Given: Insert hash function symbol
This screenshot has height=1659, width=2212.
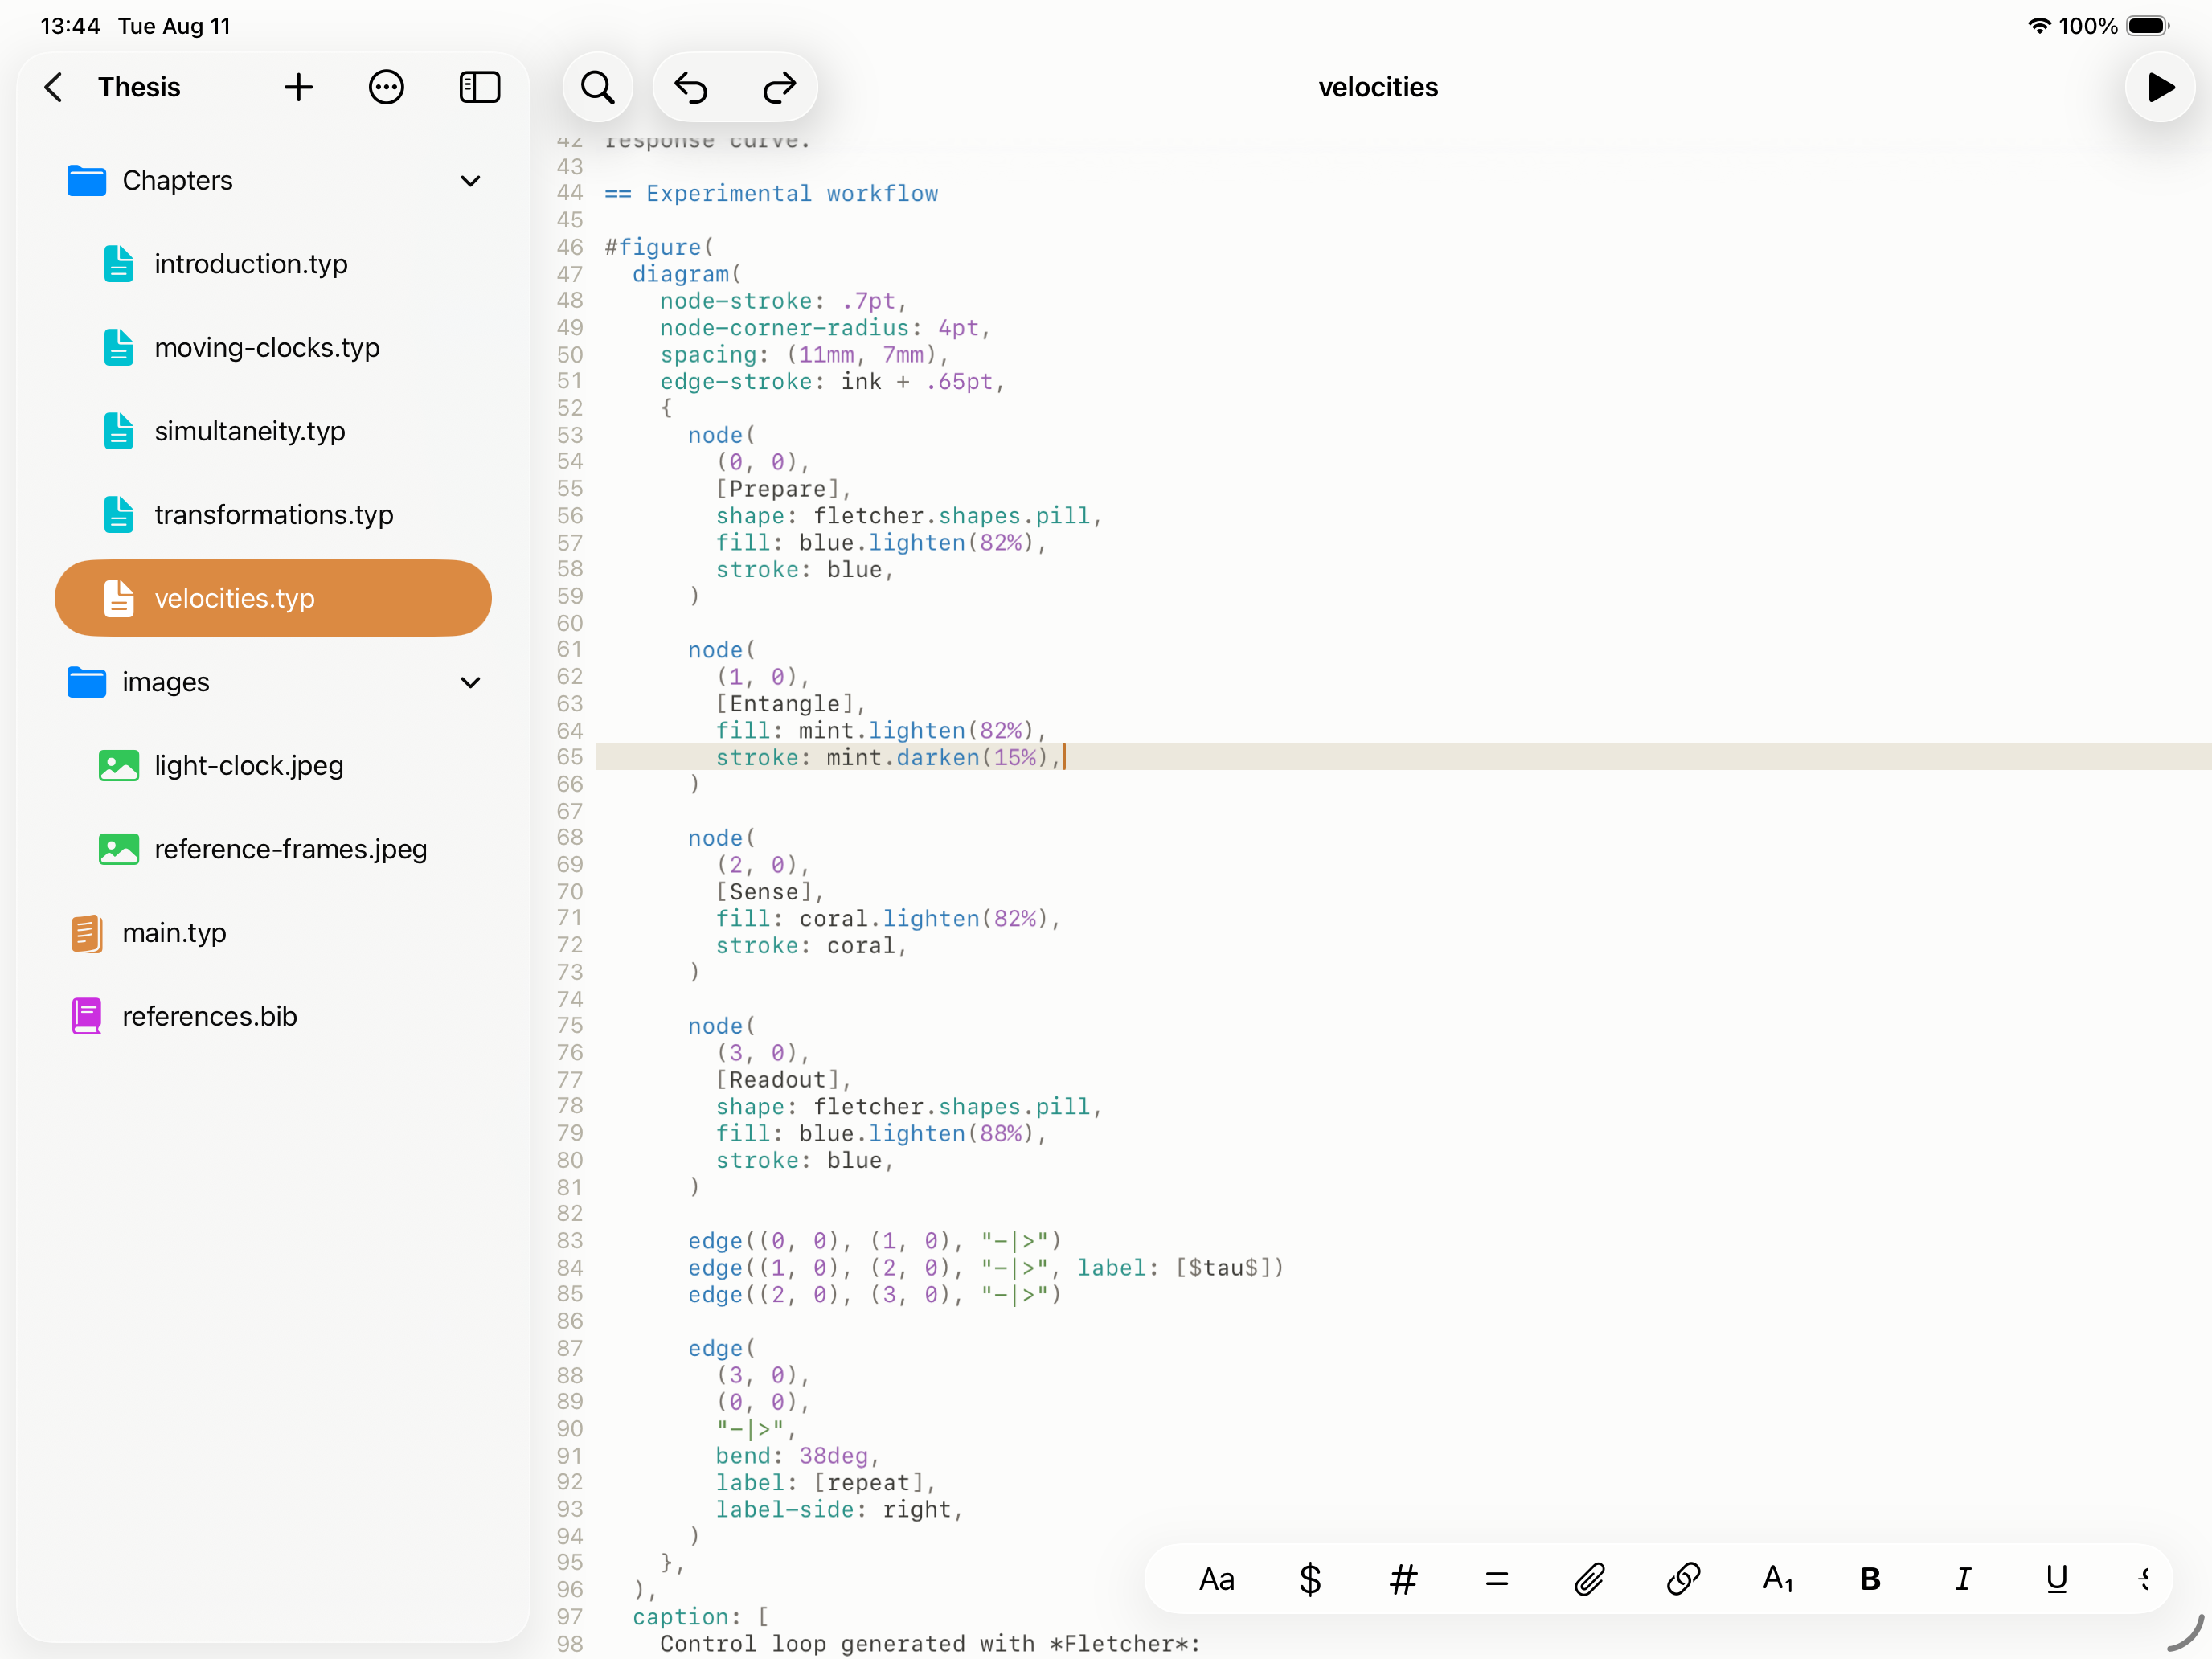Looking at the screenshot, I should (1403, 1579).
